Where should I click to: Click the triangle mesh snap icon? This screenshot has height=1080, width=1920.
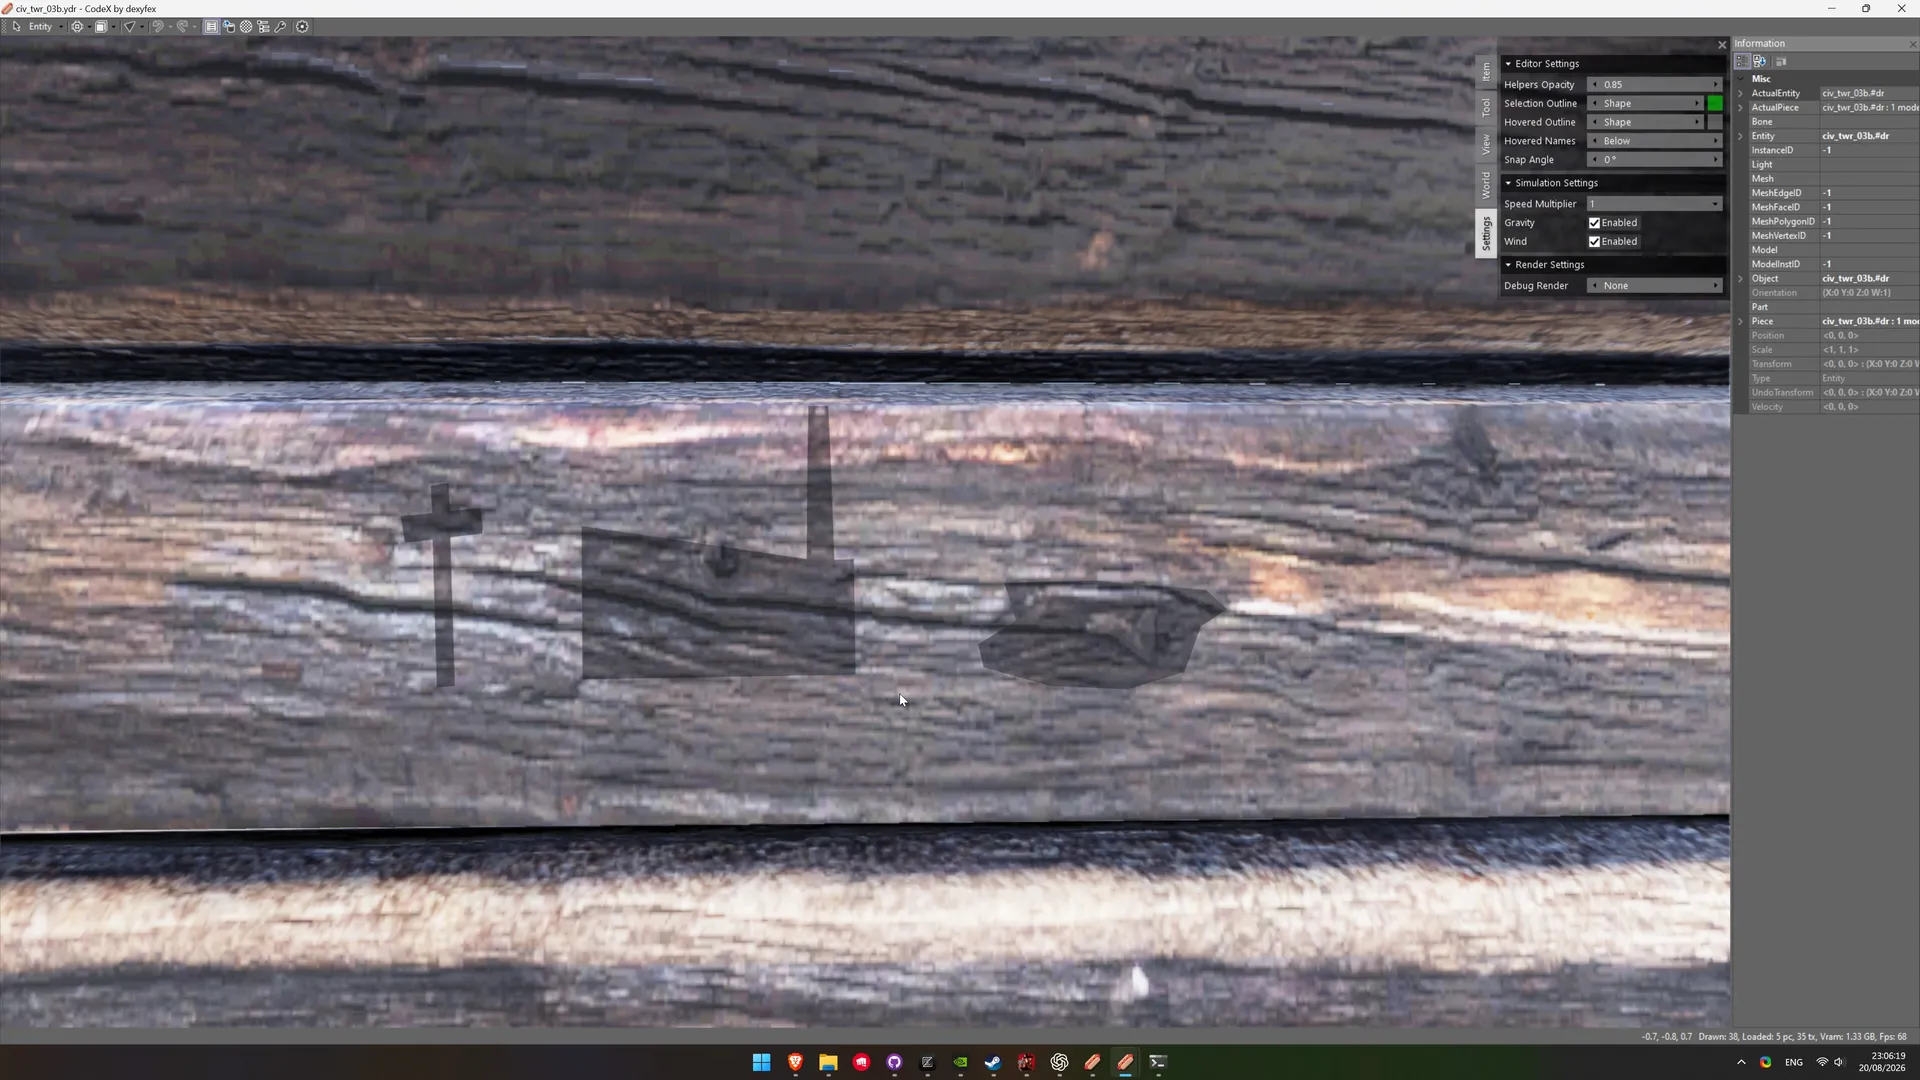coord(129,27)
